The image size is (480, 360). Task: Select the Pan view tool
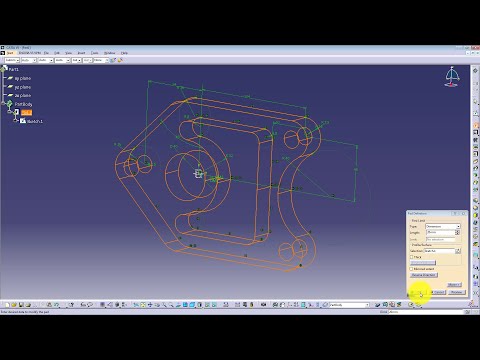click(x=150, y=305)
